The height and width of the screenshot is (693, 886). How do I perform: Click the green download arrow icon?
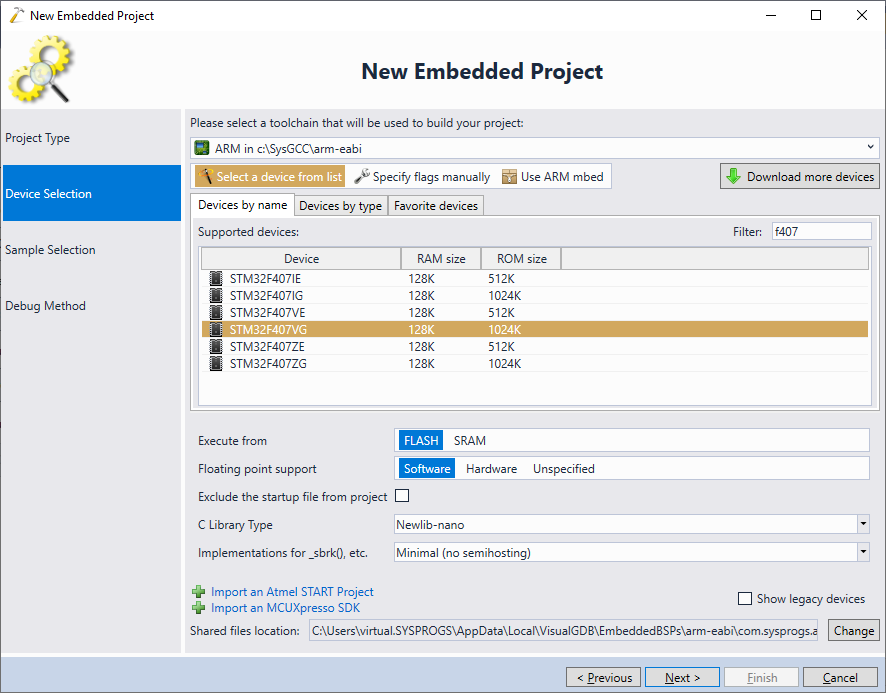[x=733, y=177]
